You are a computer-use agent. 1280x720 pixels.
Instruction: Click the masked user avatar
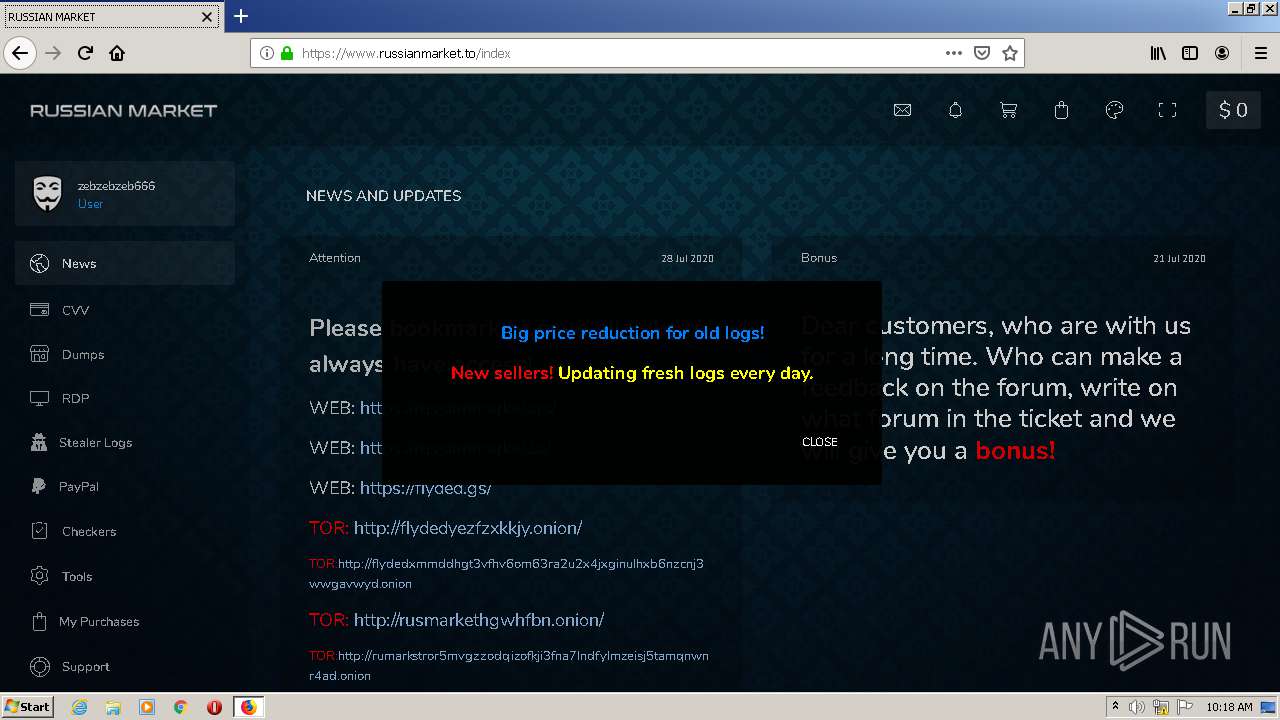point(47,194)
